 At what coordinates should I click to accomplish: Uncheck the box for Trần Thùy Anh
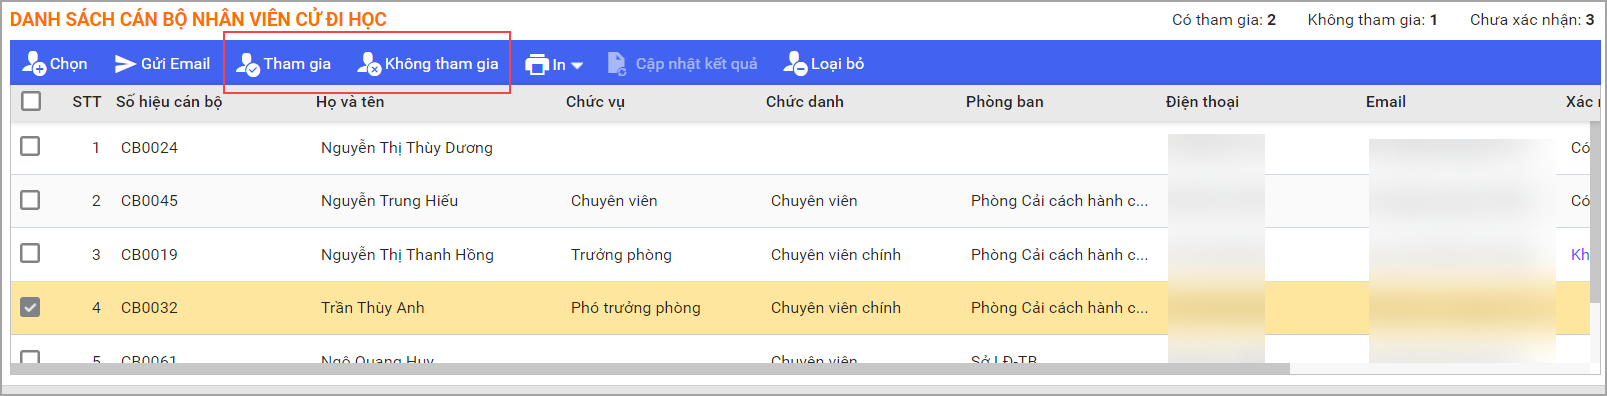coord(31,307)
